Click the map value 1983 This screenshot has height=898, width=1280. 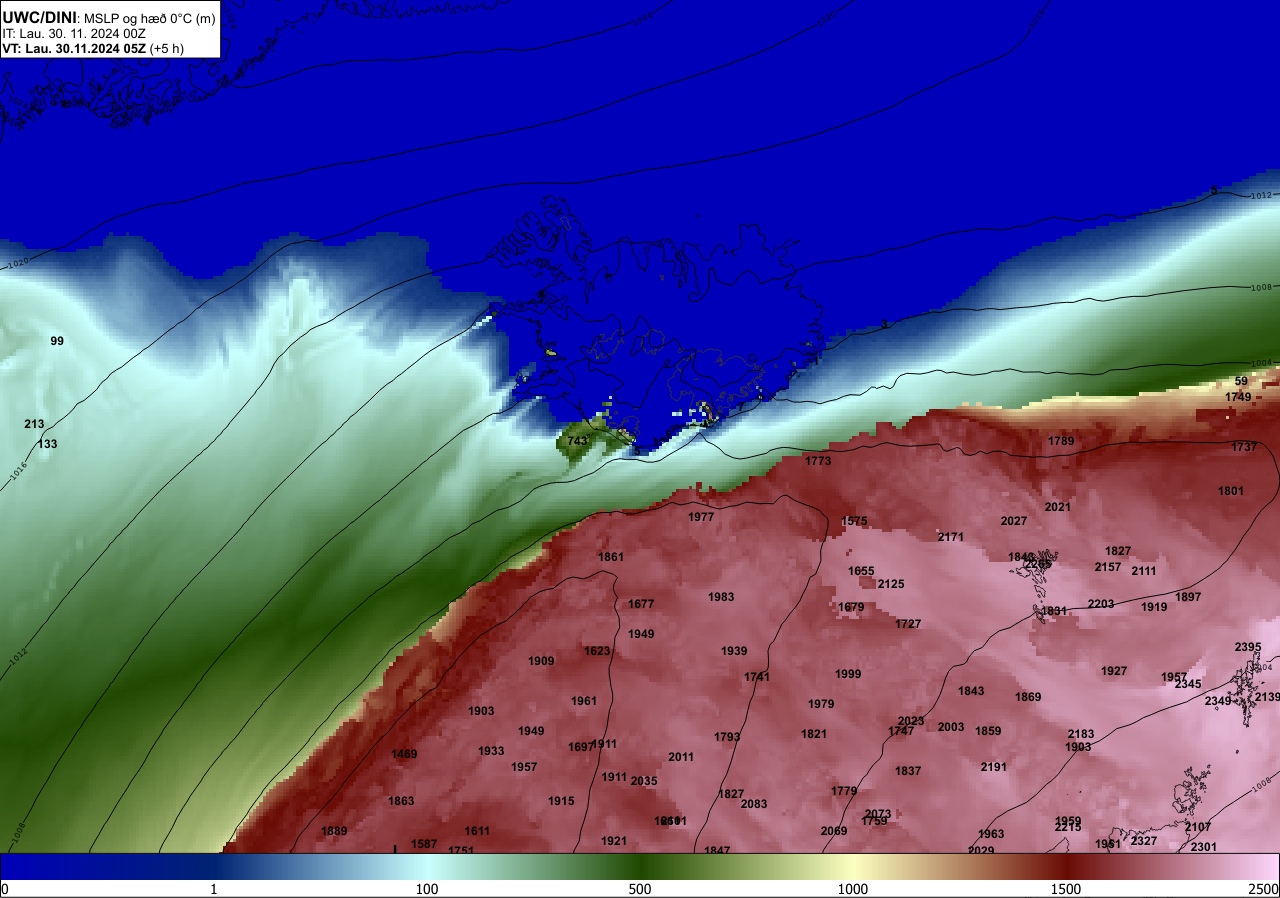[721, 597]
